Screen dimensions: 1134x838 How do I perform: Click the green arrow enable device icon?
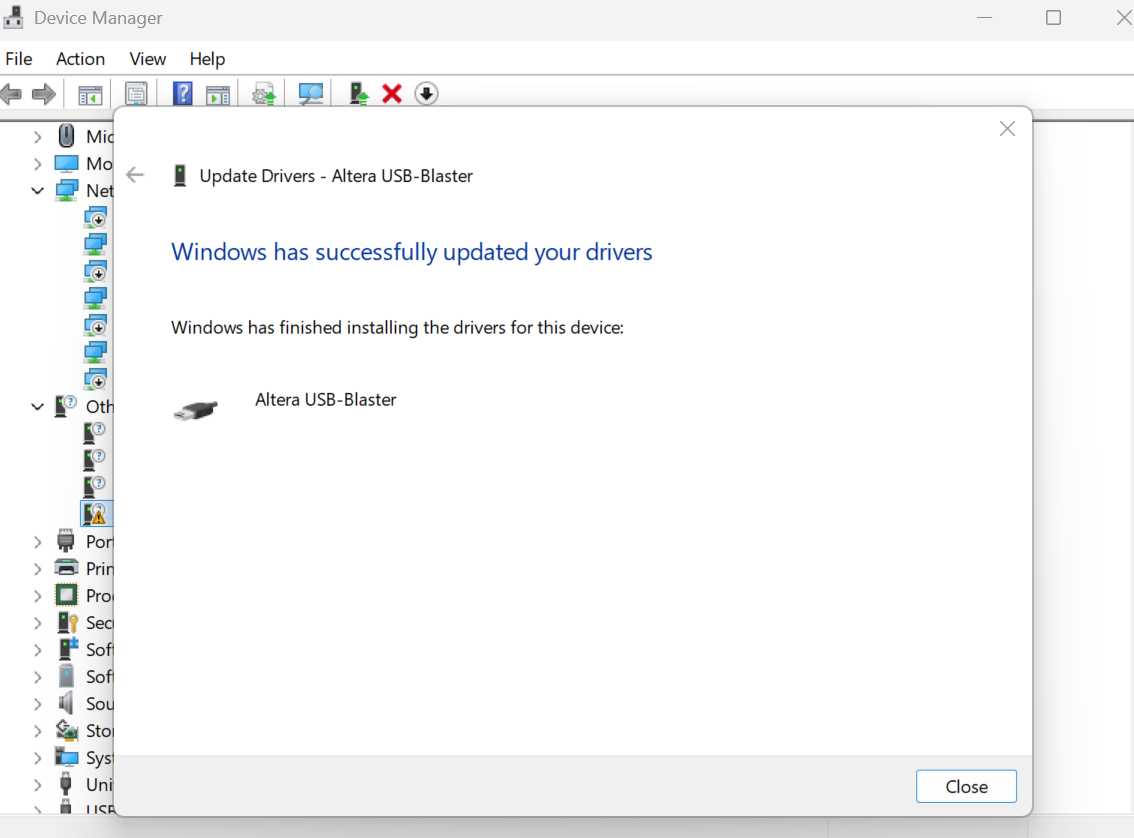(359, 94)
